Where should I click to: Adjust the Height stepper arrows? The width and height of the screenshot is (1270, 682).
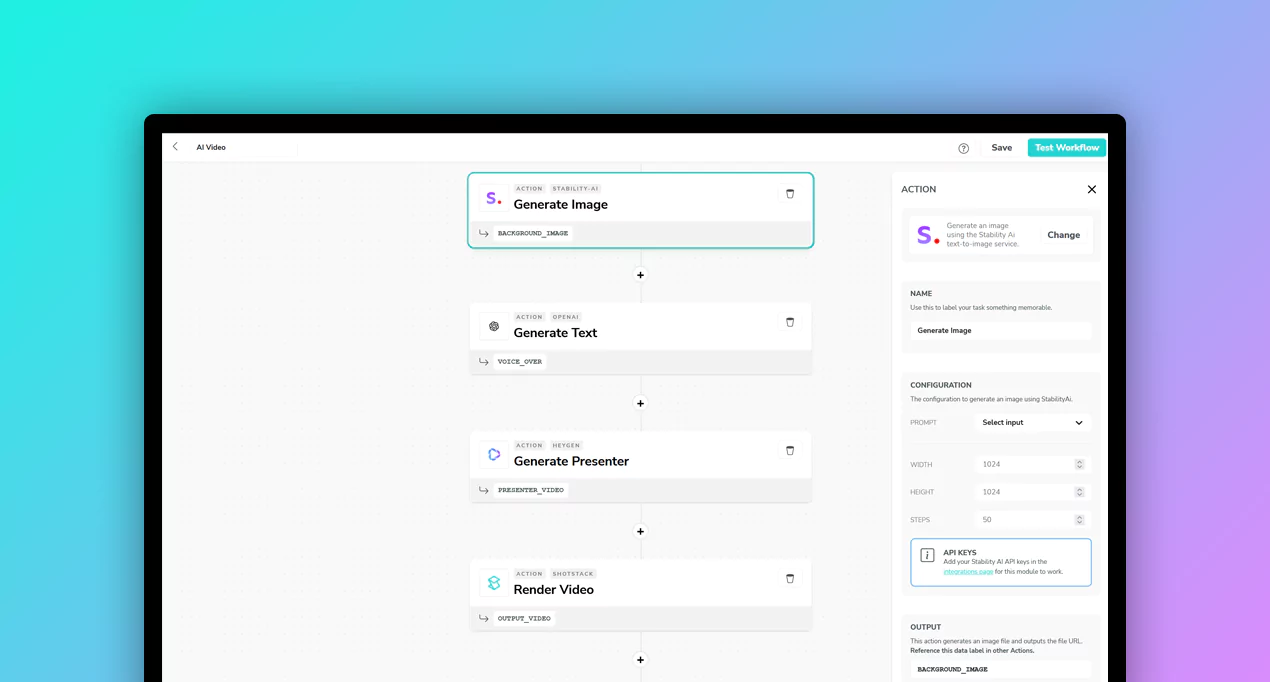(1079, 492)
